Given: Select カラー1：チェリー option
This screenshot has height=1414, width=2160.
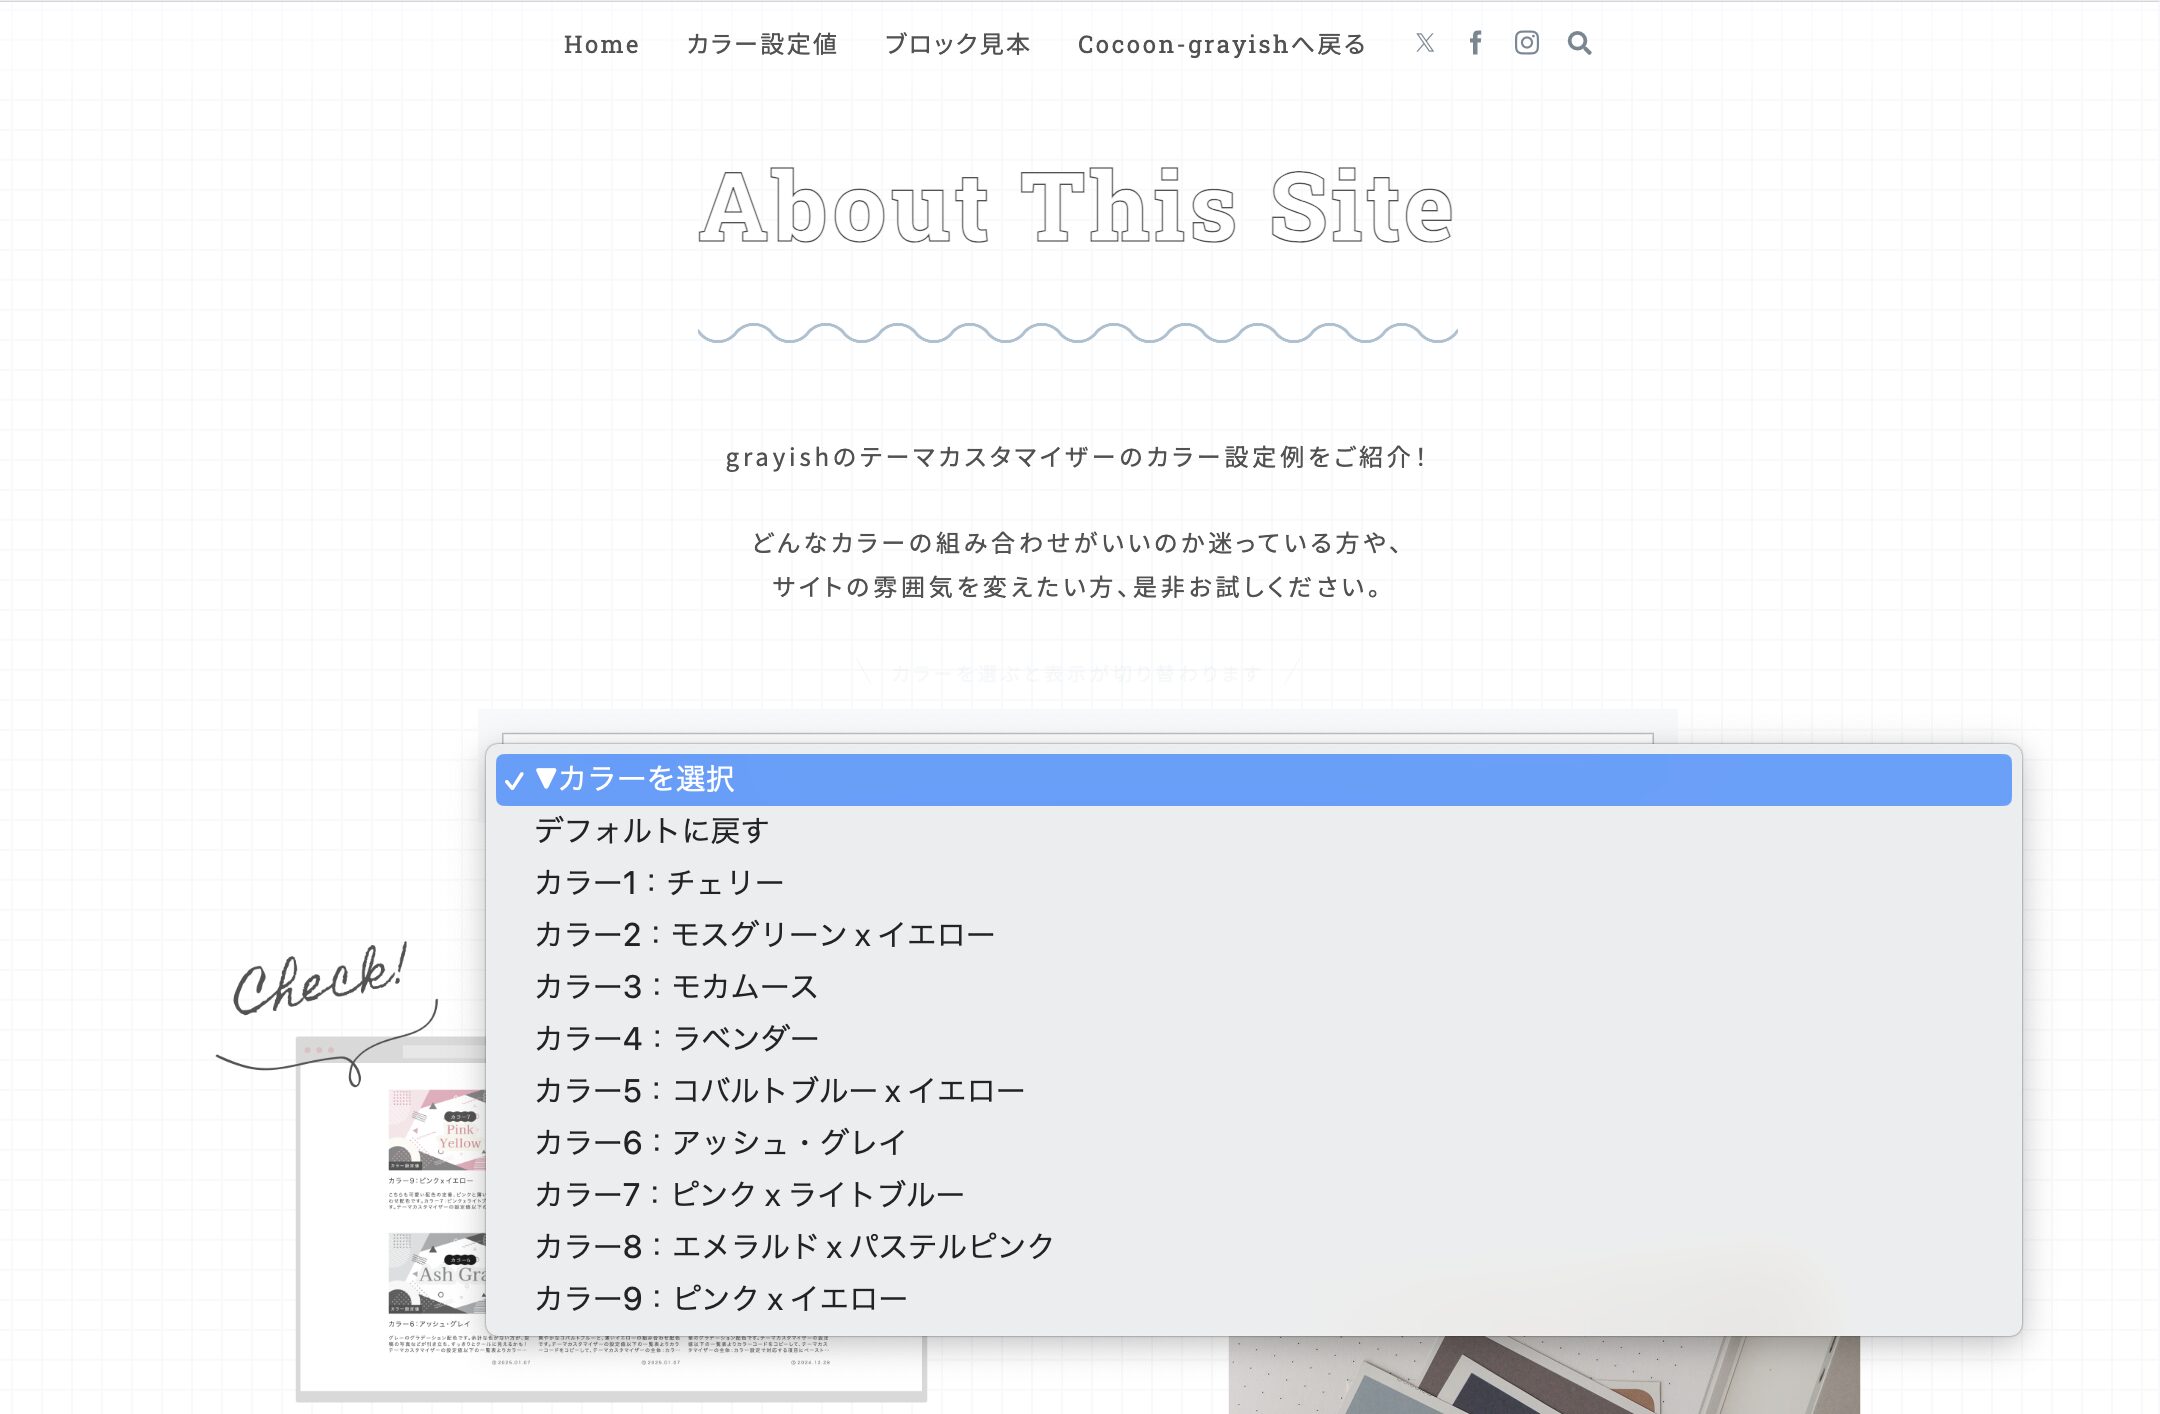Looking at the screenshot, I should [1253, 883].
